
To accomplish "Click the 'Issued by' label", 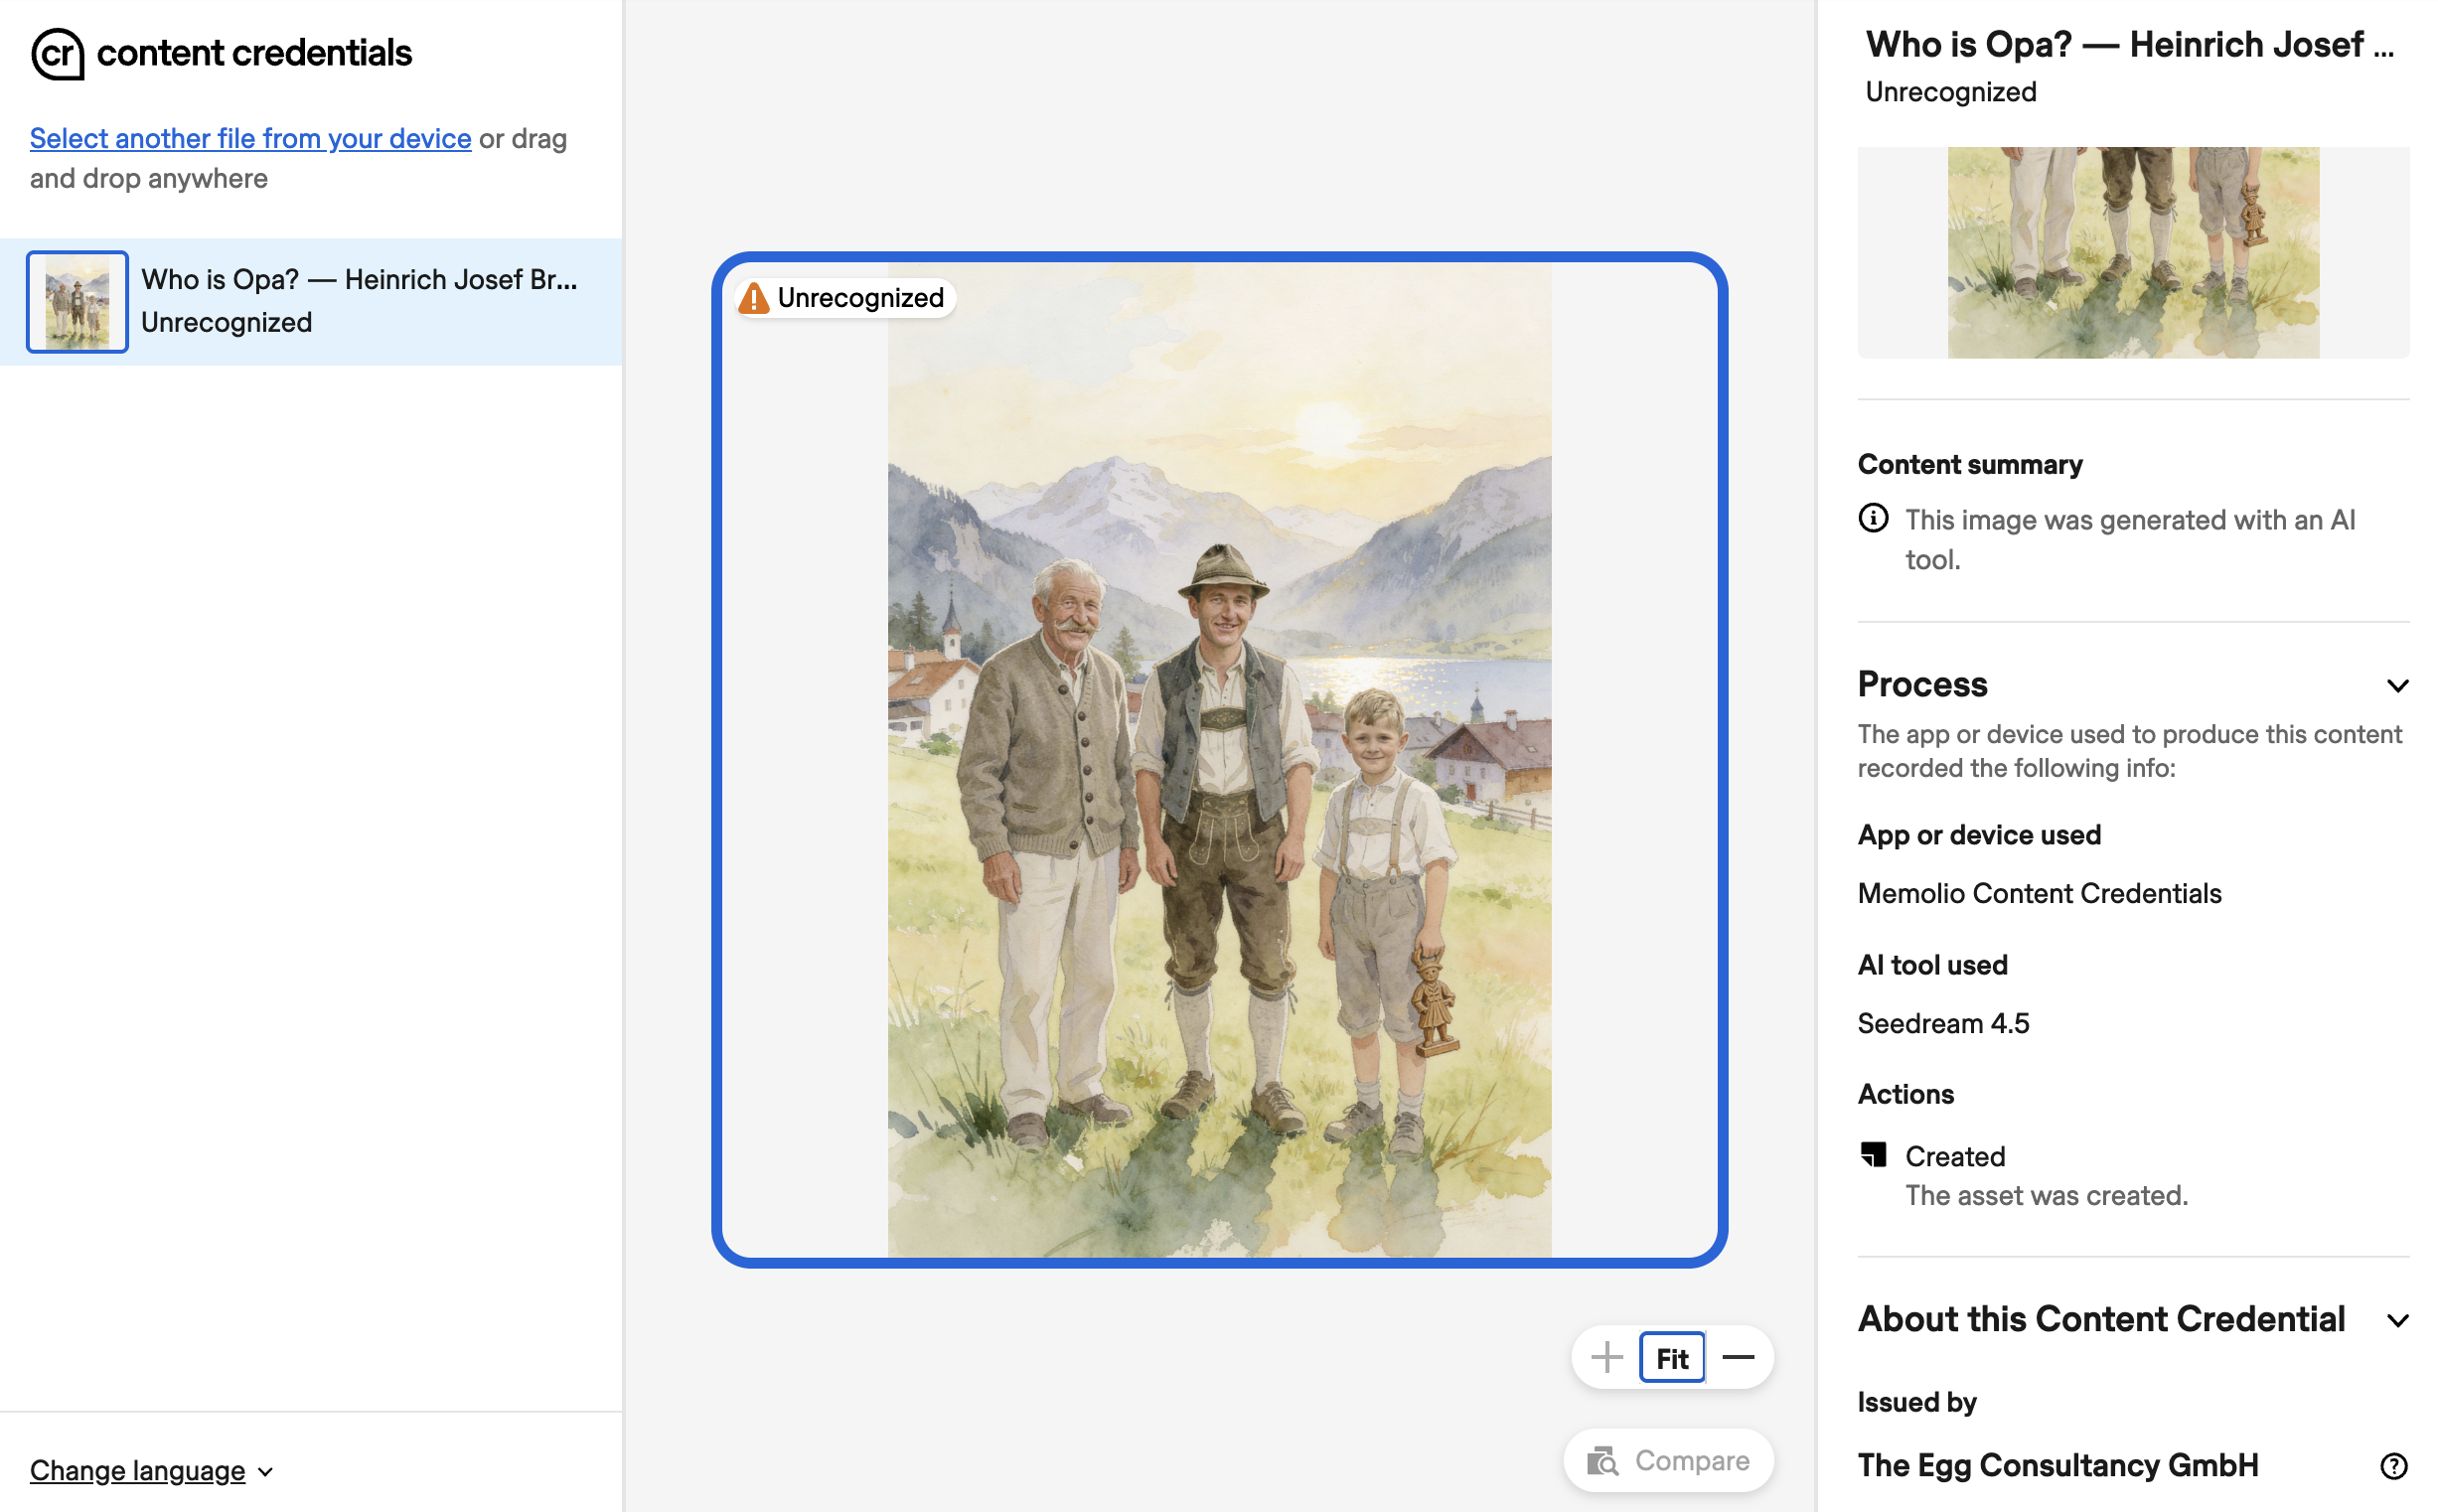I will point(1916,1402).
